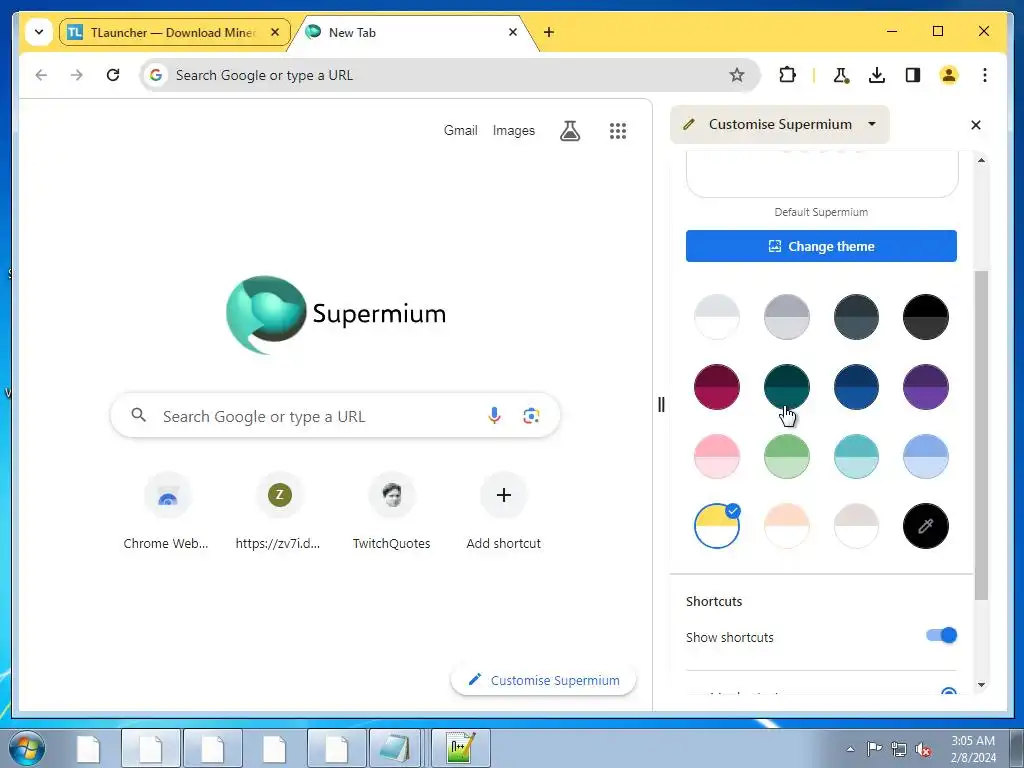Pick the aqua turquoise colour swatch
The height and width of the screenshot is (768, 1024).
click(x=856, y=456)
